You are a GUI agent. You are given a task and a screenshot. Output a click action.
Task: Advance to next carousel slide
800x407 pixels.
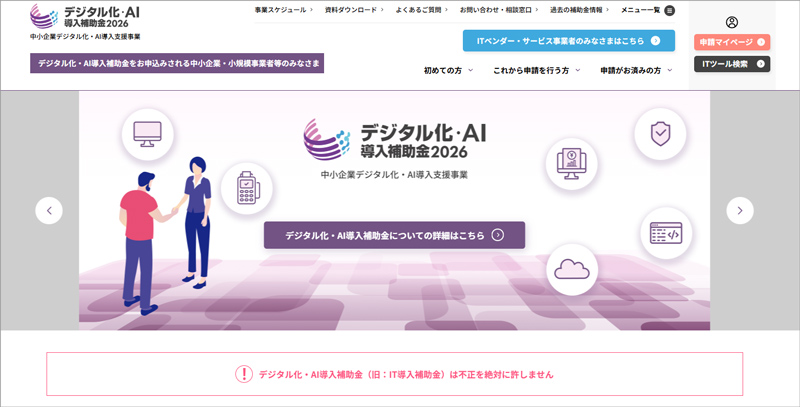pos(739,210)
